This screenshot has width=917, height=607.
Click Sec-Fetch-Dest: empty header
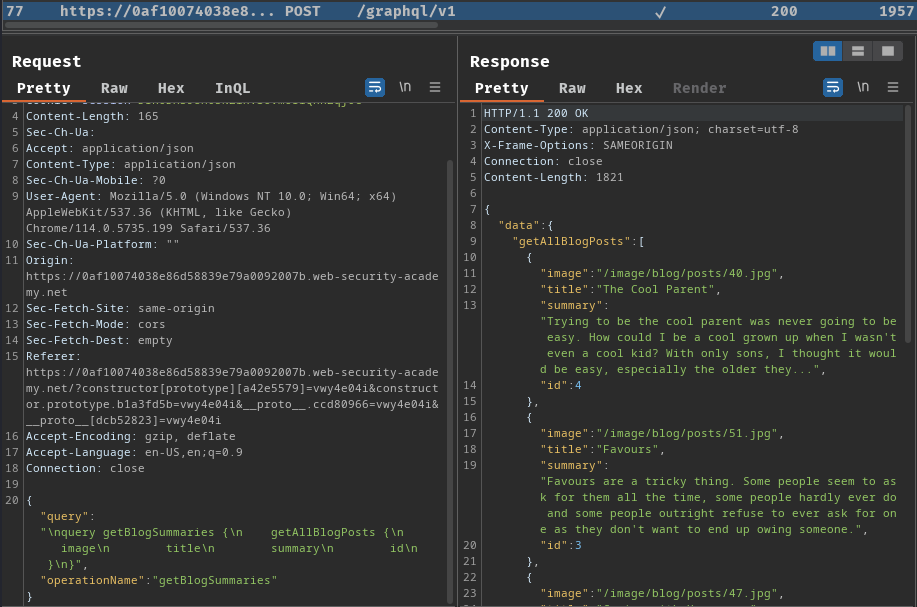99,340
